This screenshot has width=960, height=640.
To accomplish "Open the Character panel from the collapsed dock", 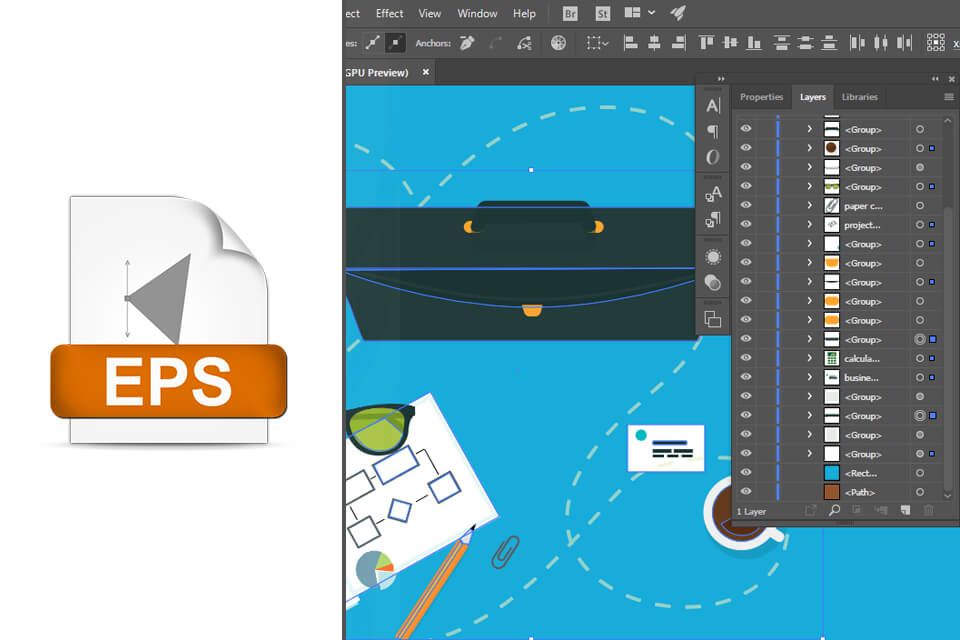I will tap(713, 105).
